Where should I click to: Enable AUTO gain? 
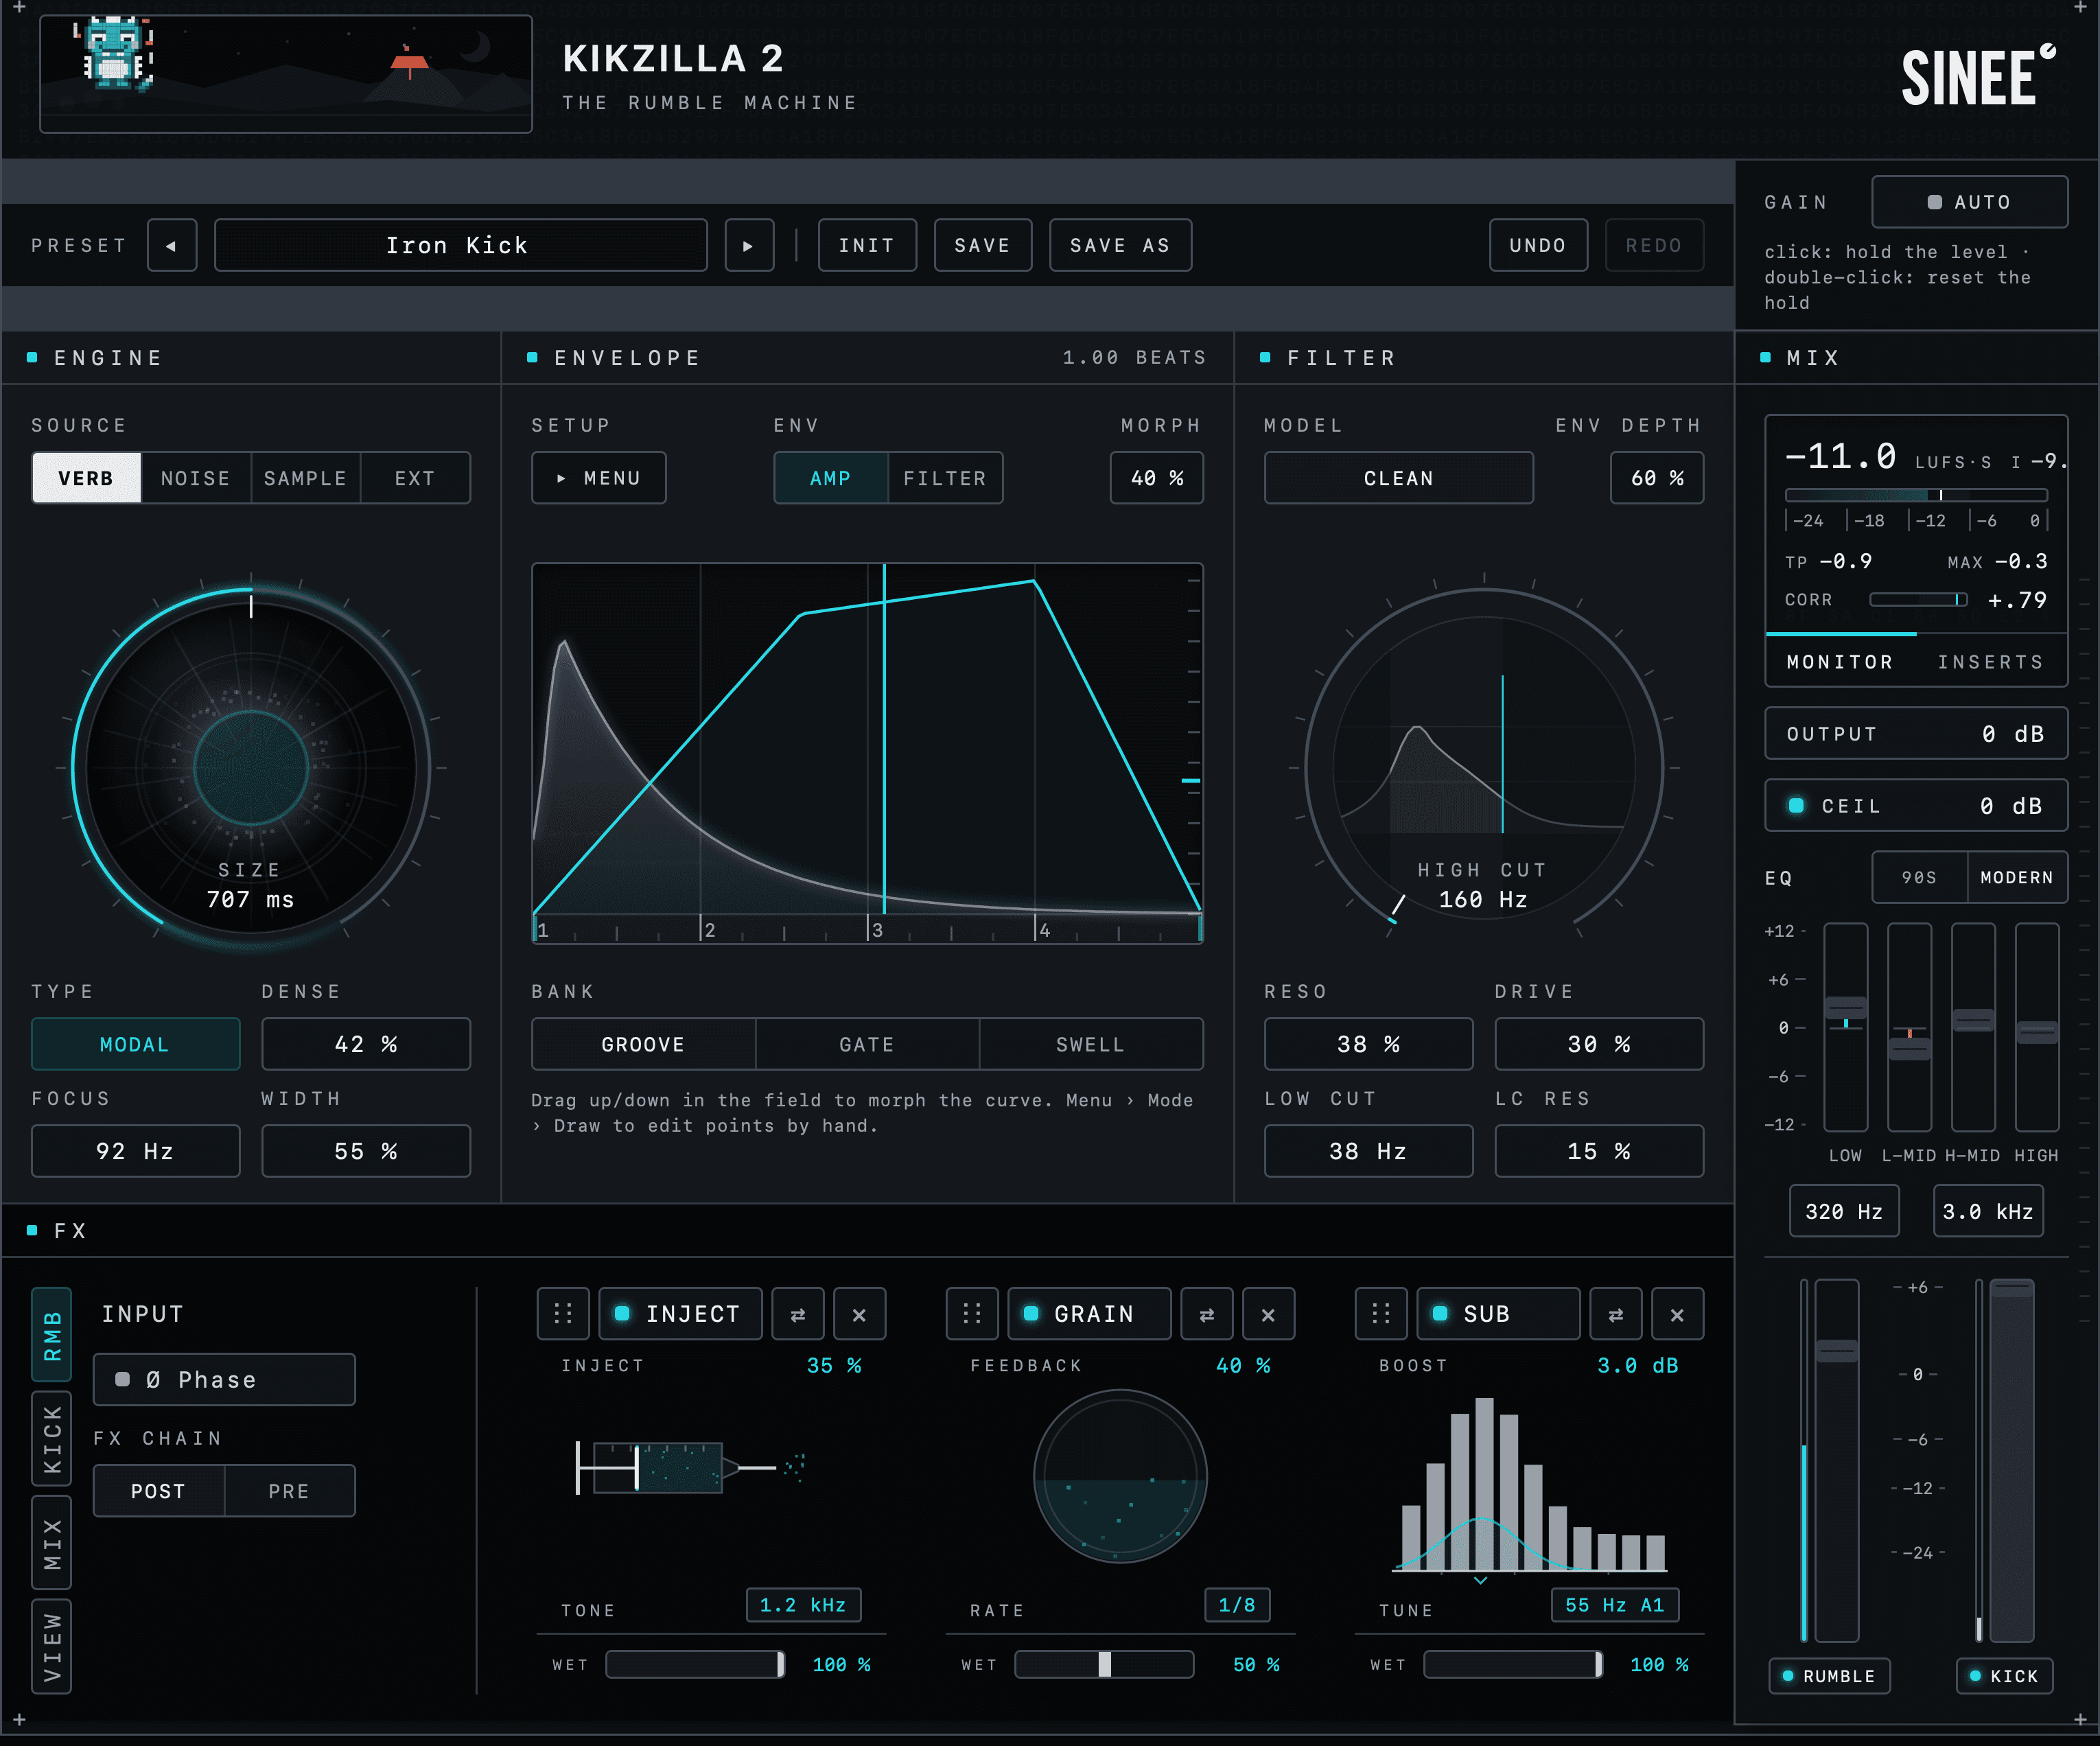1969,202
